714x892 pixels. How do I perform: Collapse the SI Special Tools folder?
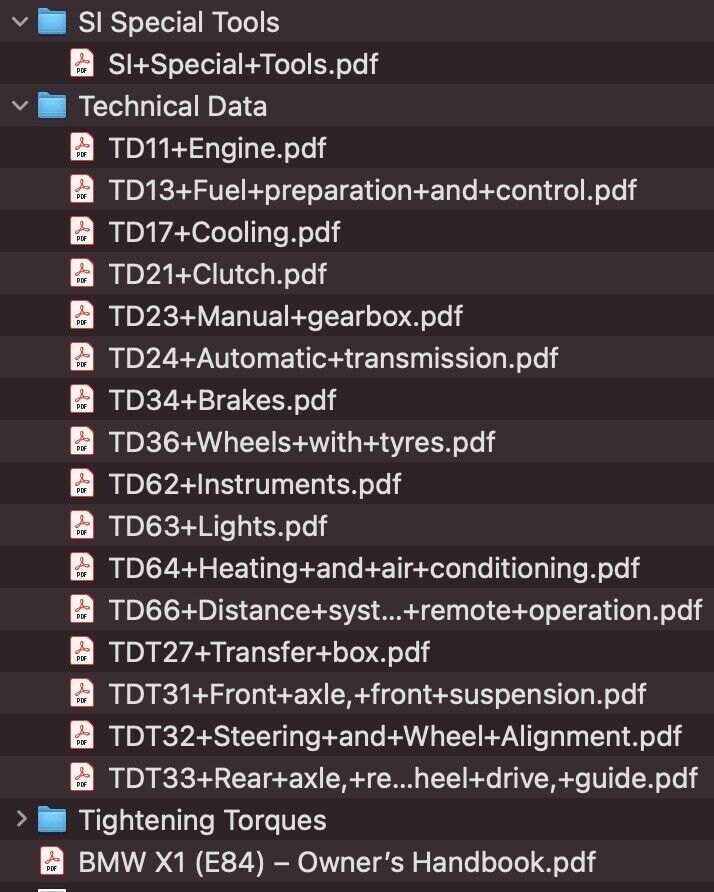20,22
